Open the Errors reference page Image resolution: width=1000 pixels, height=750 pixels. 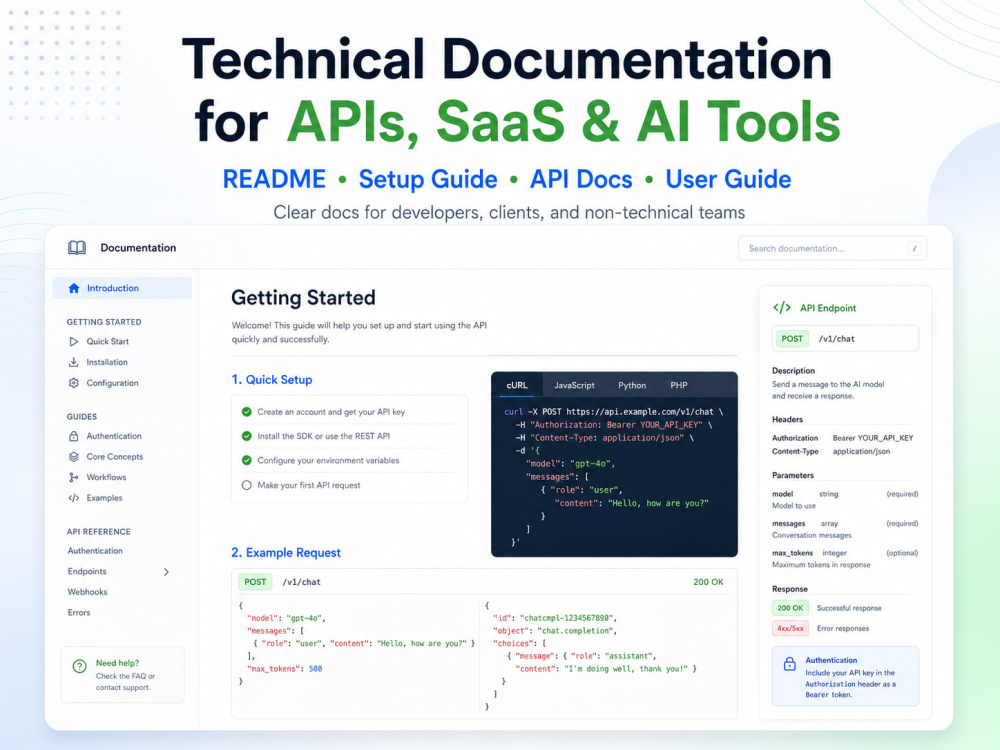coord(79,612)
